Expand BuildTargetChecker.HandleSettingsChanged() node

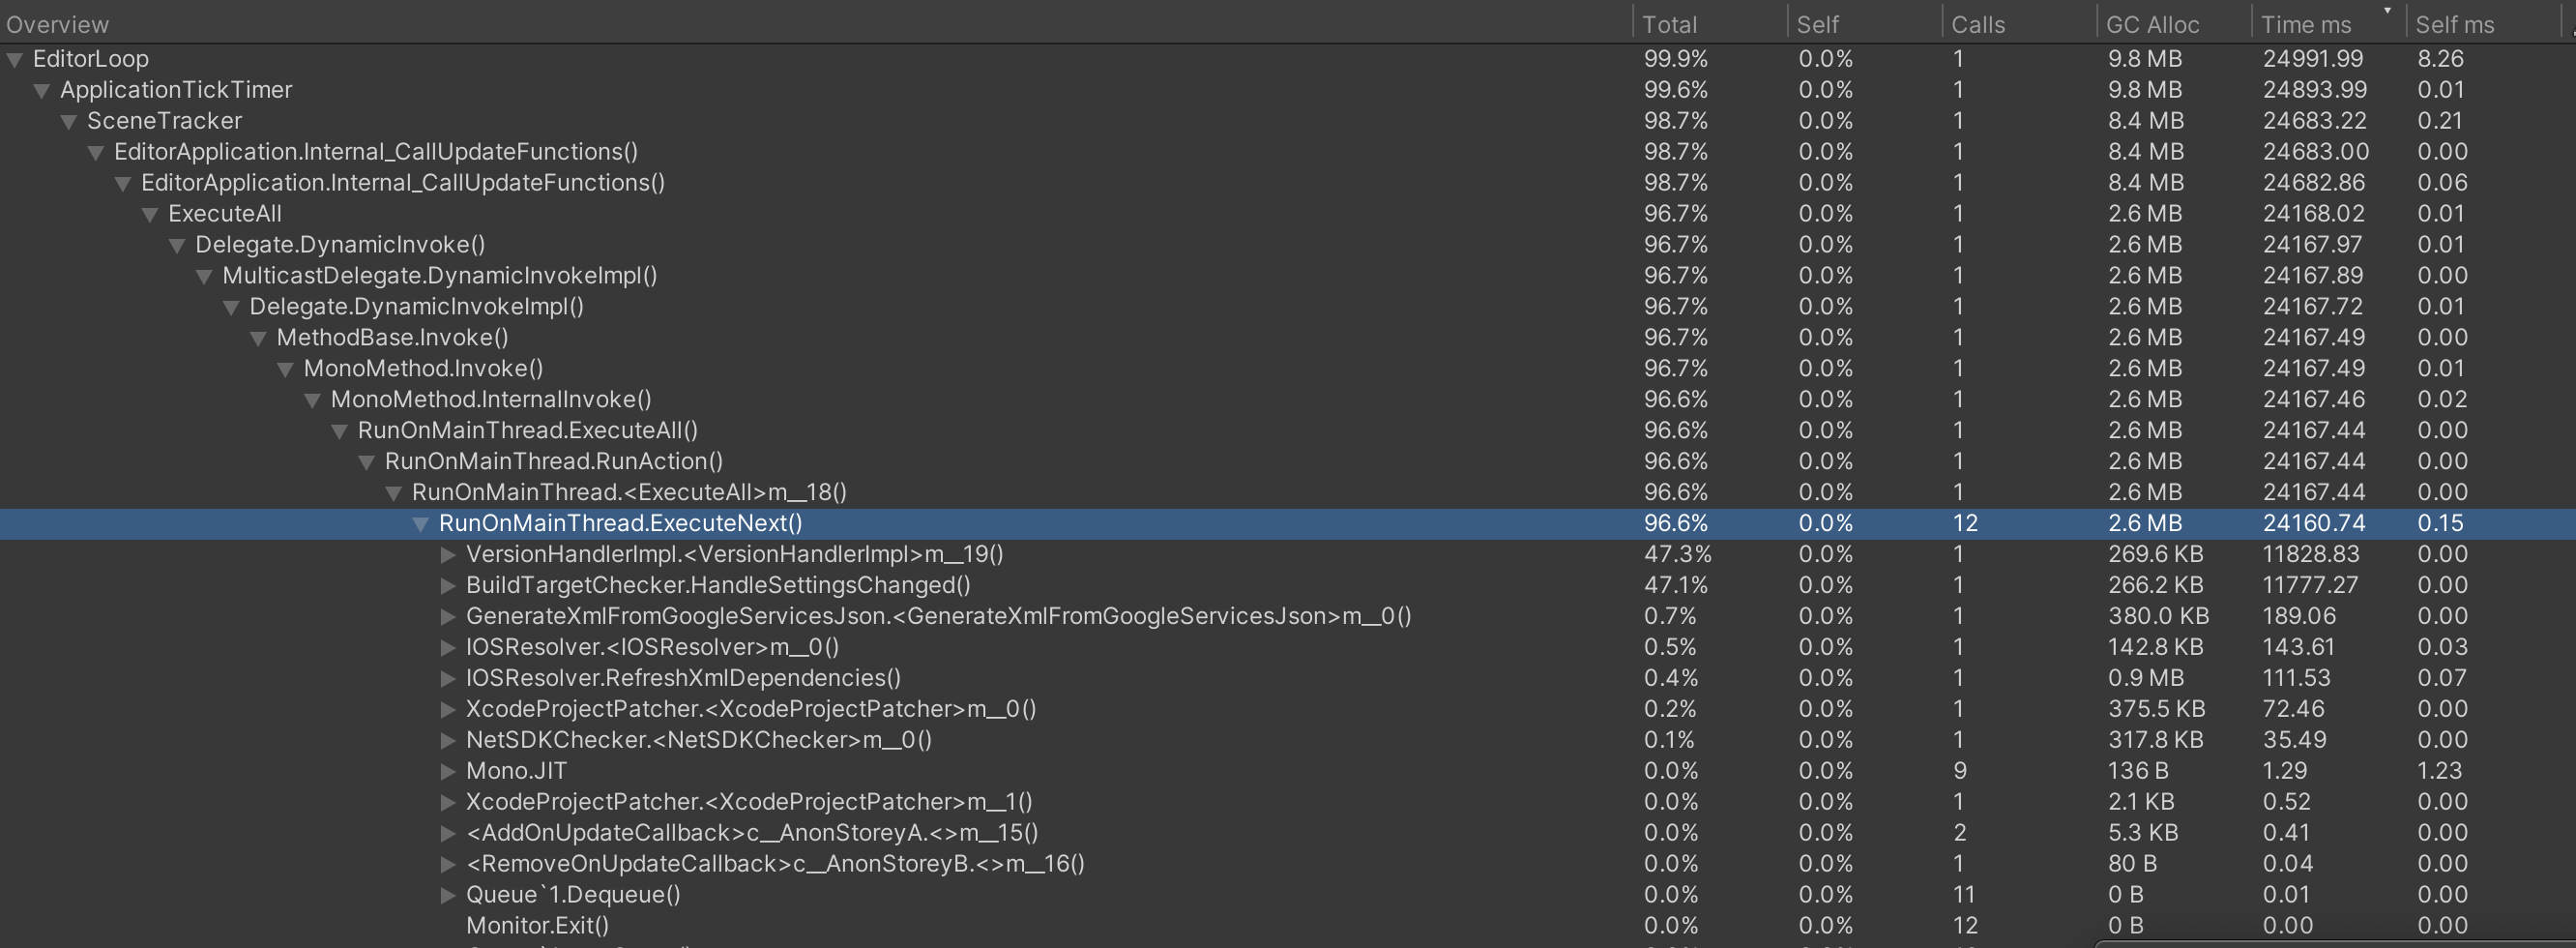pyautogui.click(x=448, y=585)
